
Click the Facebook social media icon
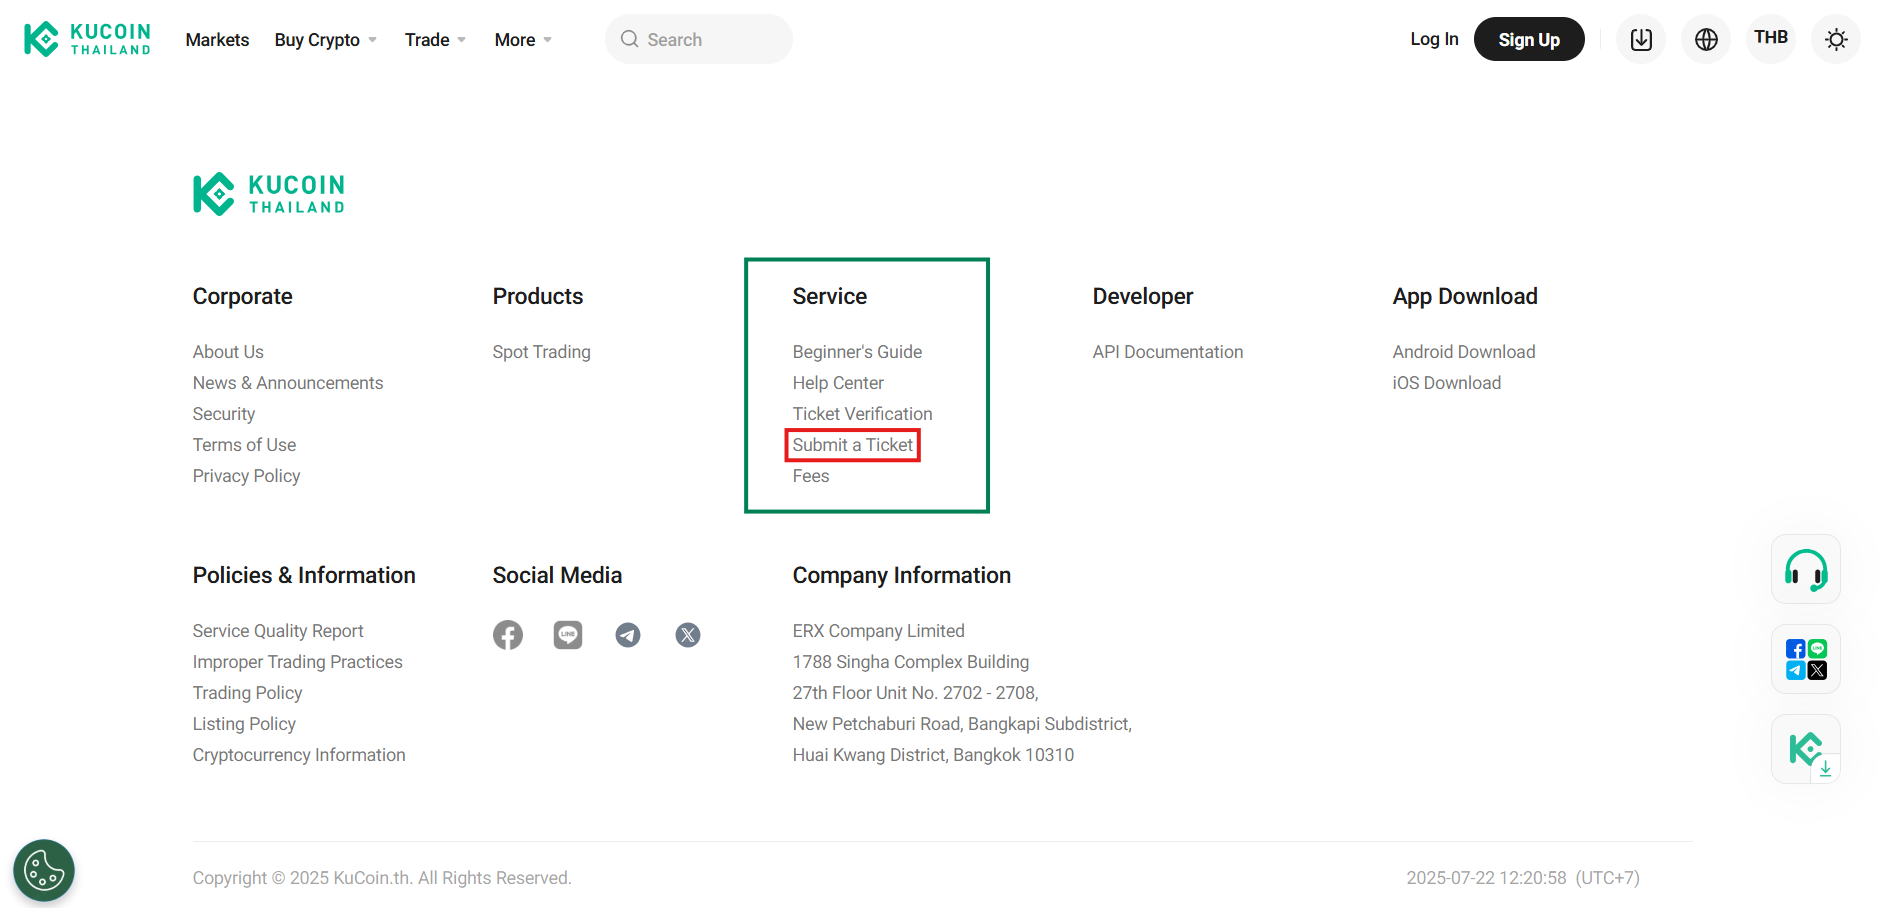(x=508, y=635)
